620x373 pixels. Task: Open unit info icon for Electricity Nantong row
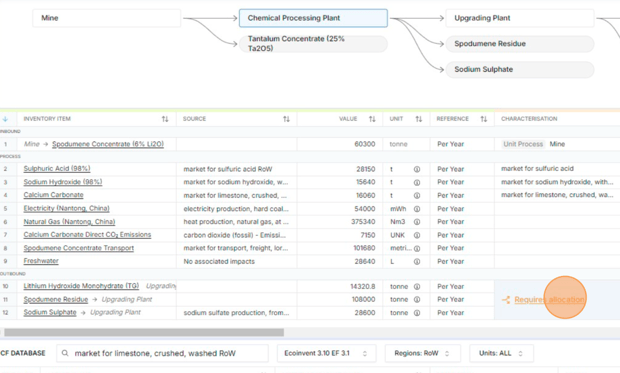click(x=417, y=209)
